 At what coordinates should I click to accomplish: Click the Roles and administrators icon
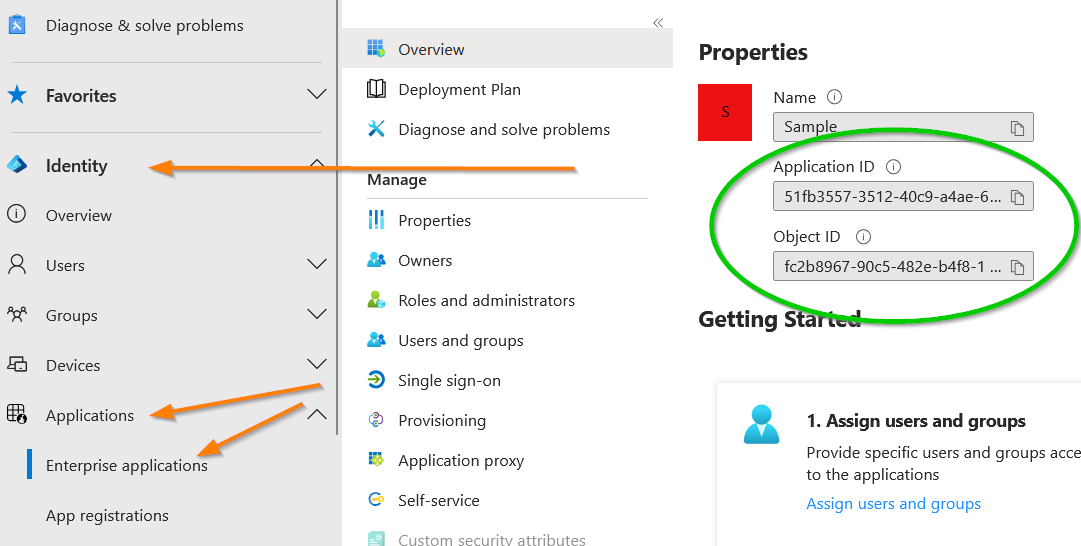pos(376,300)
